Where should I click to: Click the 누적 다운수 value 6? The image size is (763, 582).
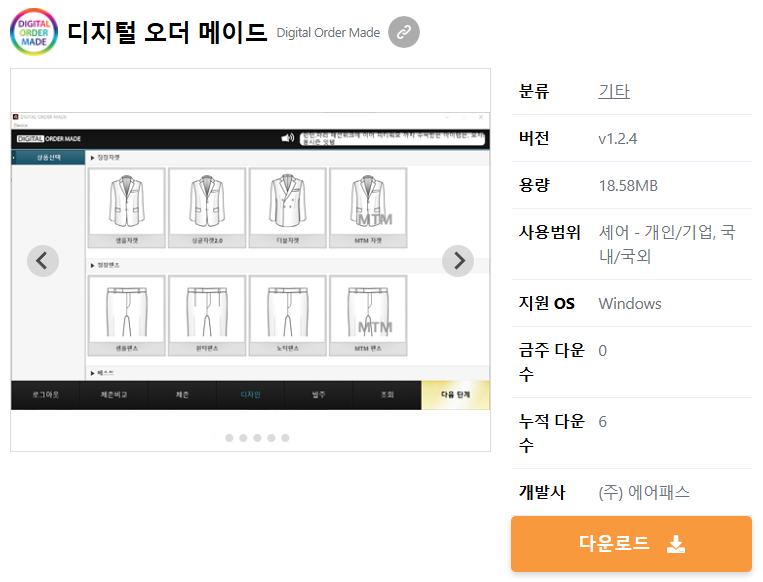(x=602, y=421)
